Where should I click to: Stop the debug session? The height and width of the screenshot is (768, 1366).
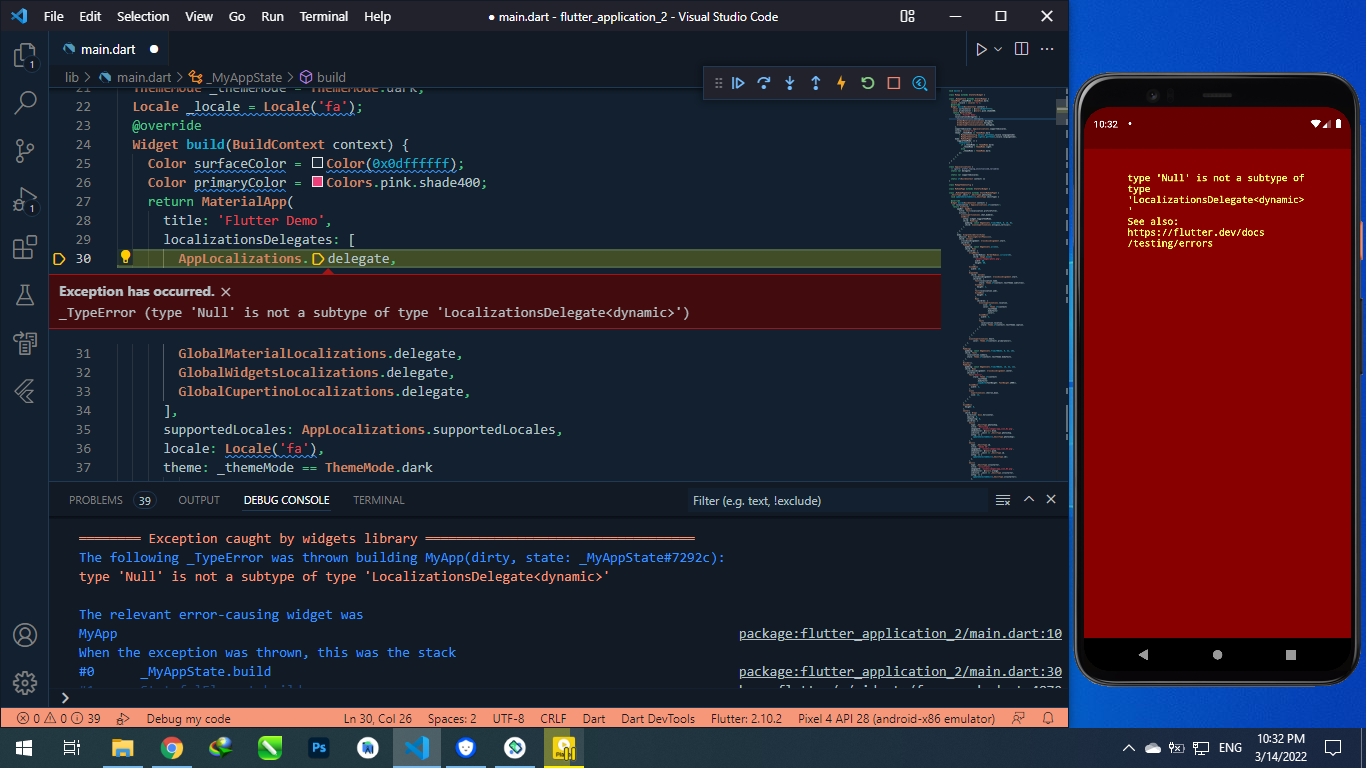(894, 84)
